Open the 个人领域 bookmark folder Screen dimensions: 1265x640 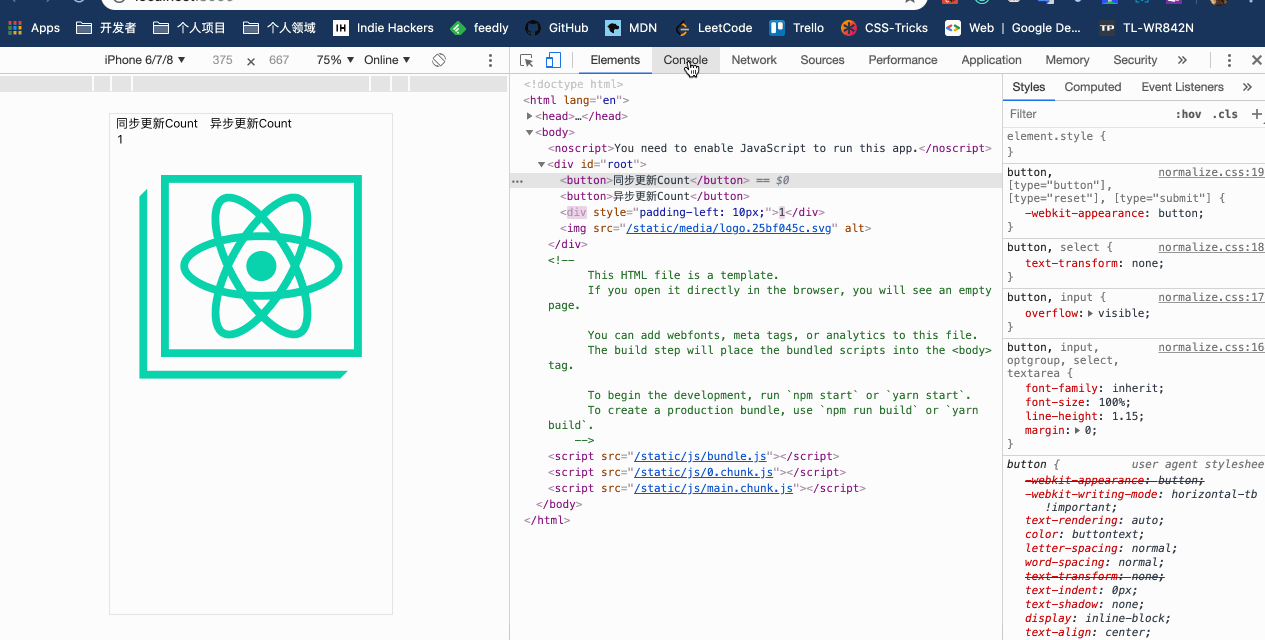click(x=280, y=28)
